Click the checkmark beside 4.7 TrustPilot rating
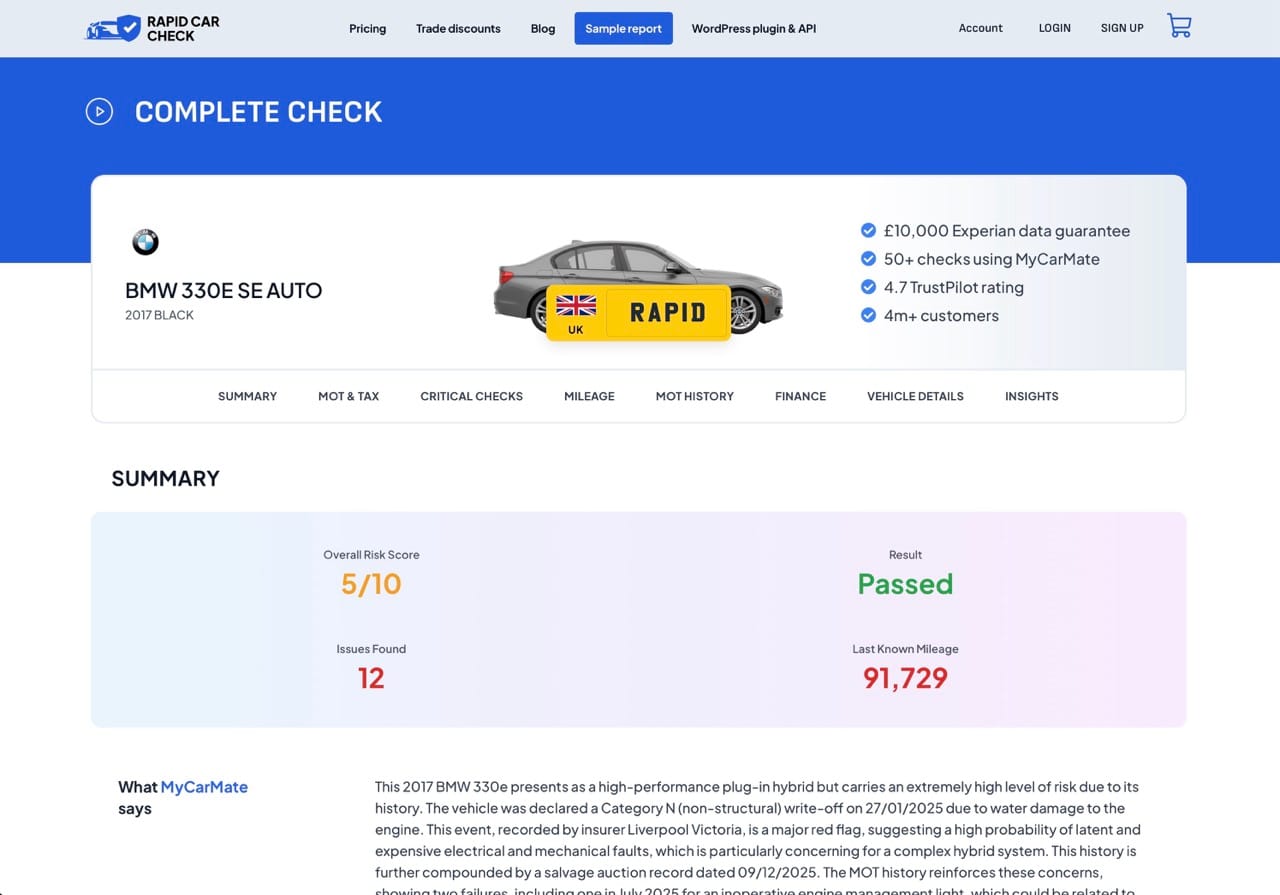 tap(868, 287)
